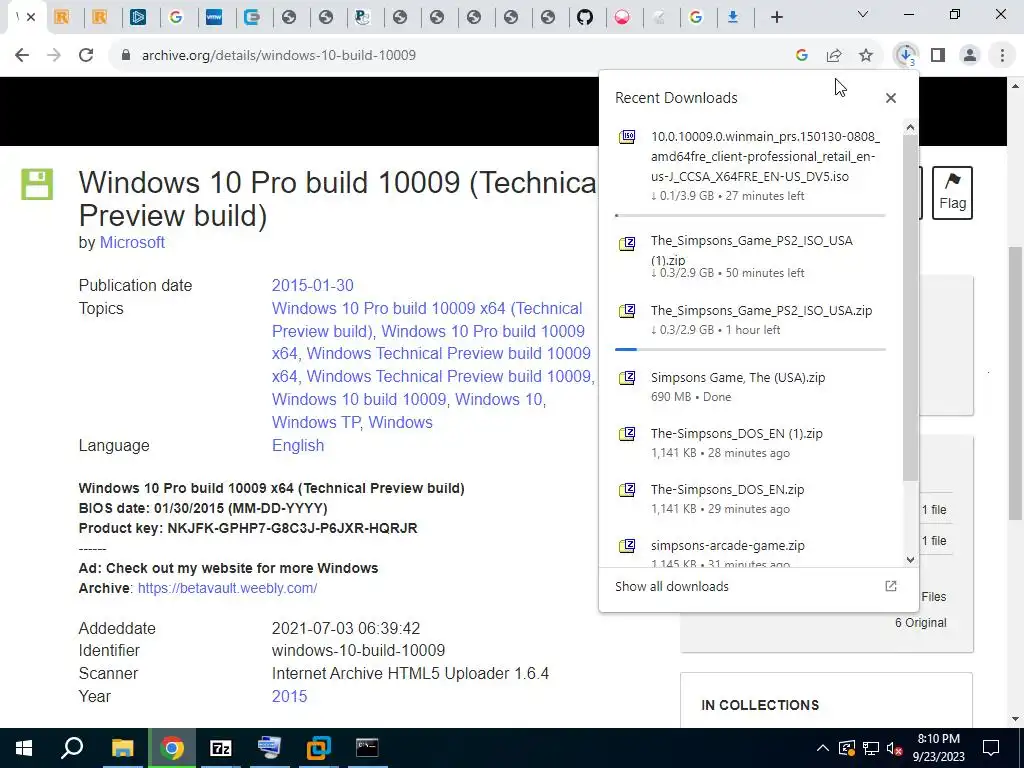Click zip icon for The-Simpsons_DOS_EN (1).zip
Screen dimensions: 1024x768
pyautogui.click(x=627, y=434)
